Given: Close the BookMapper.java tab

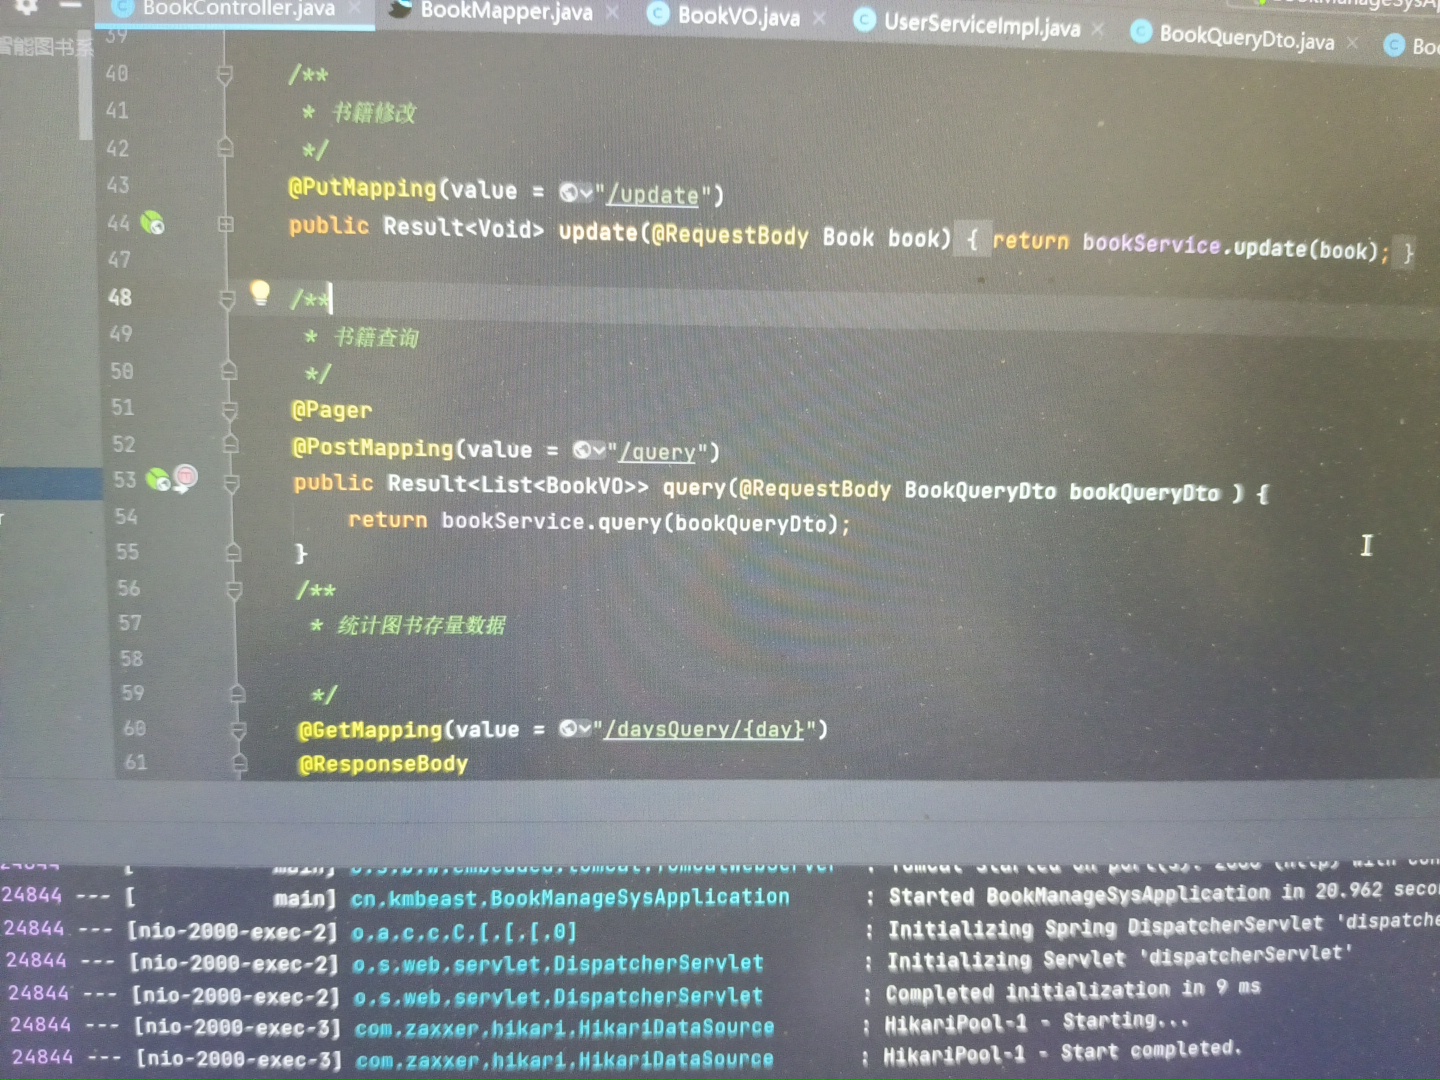Looking at the screenshot, I should coord(612,13).
